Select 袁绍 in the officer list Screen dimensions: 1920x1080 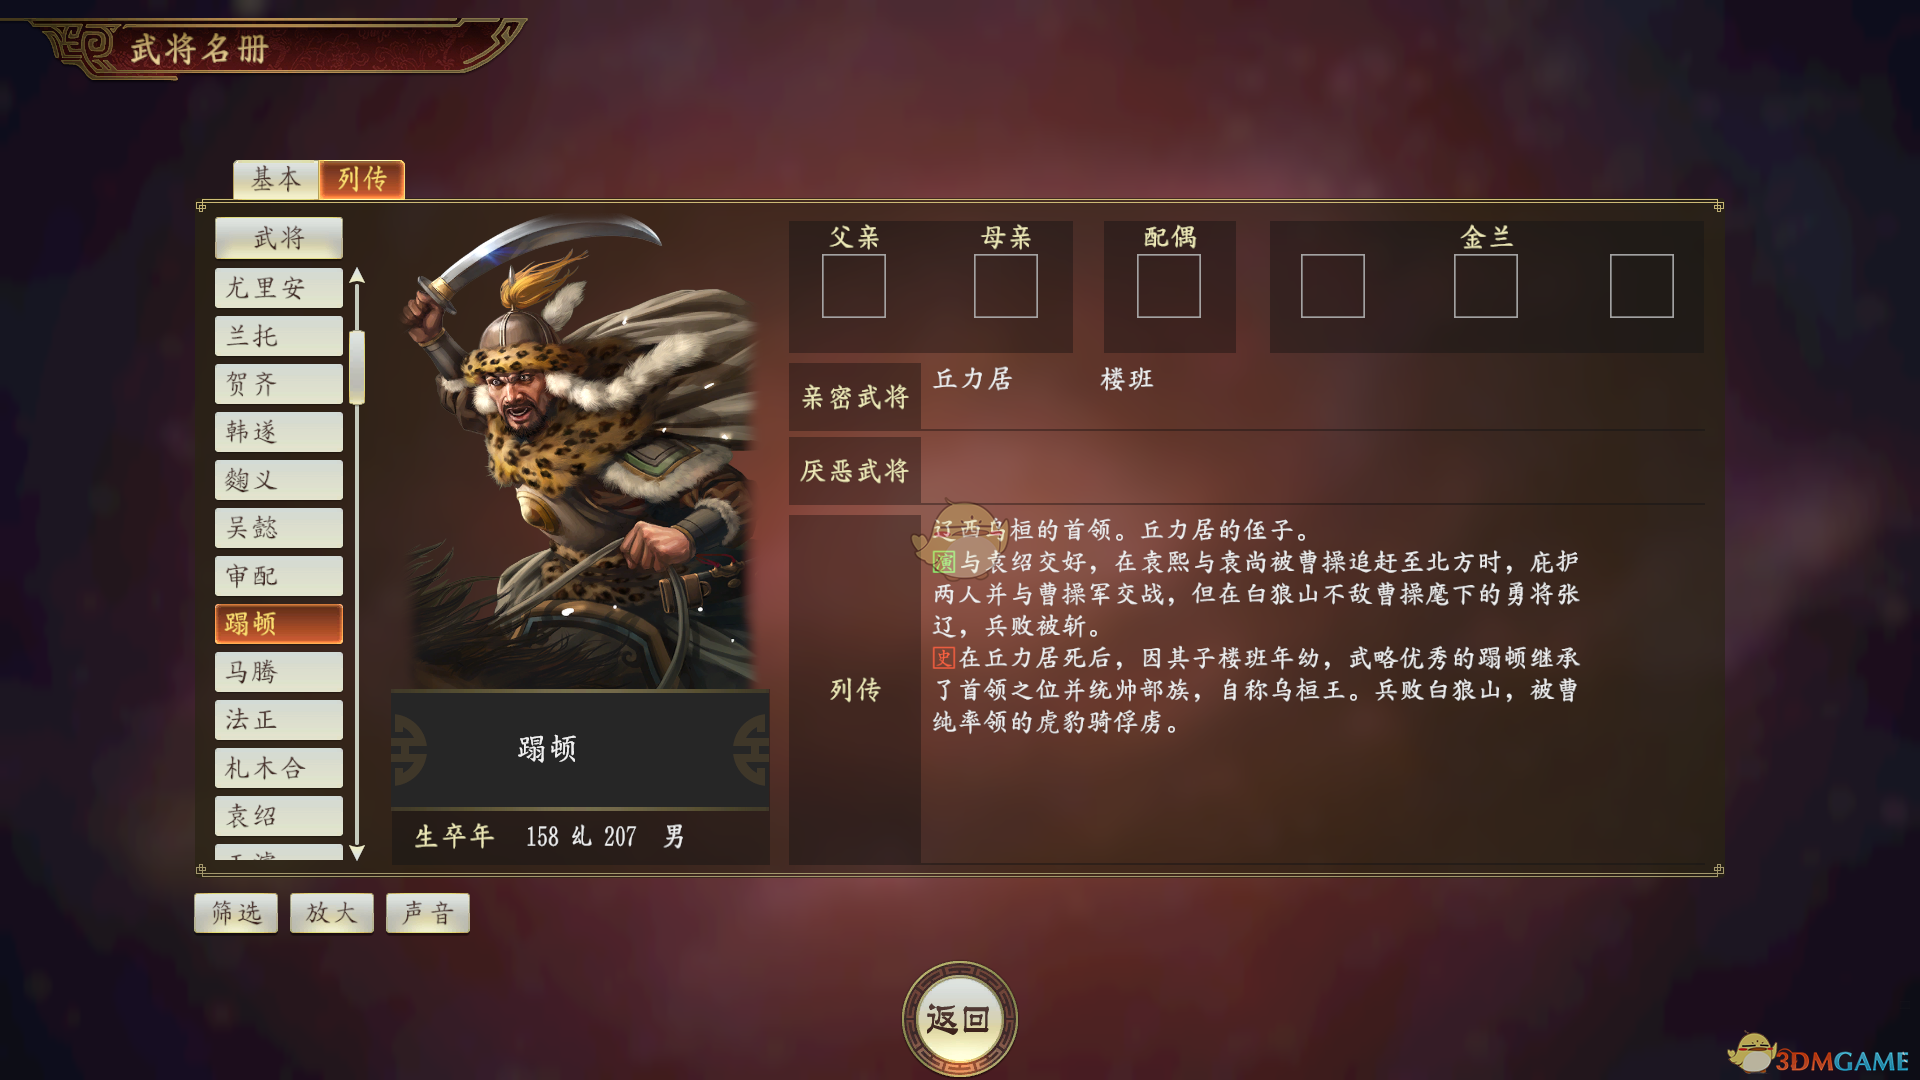tap(279, 816)
